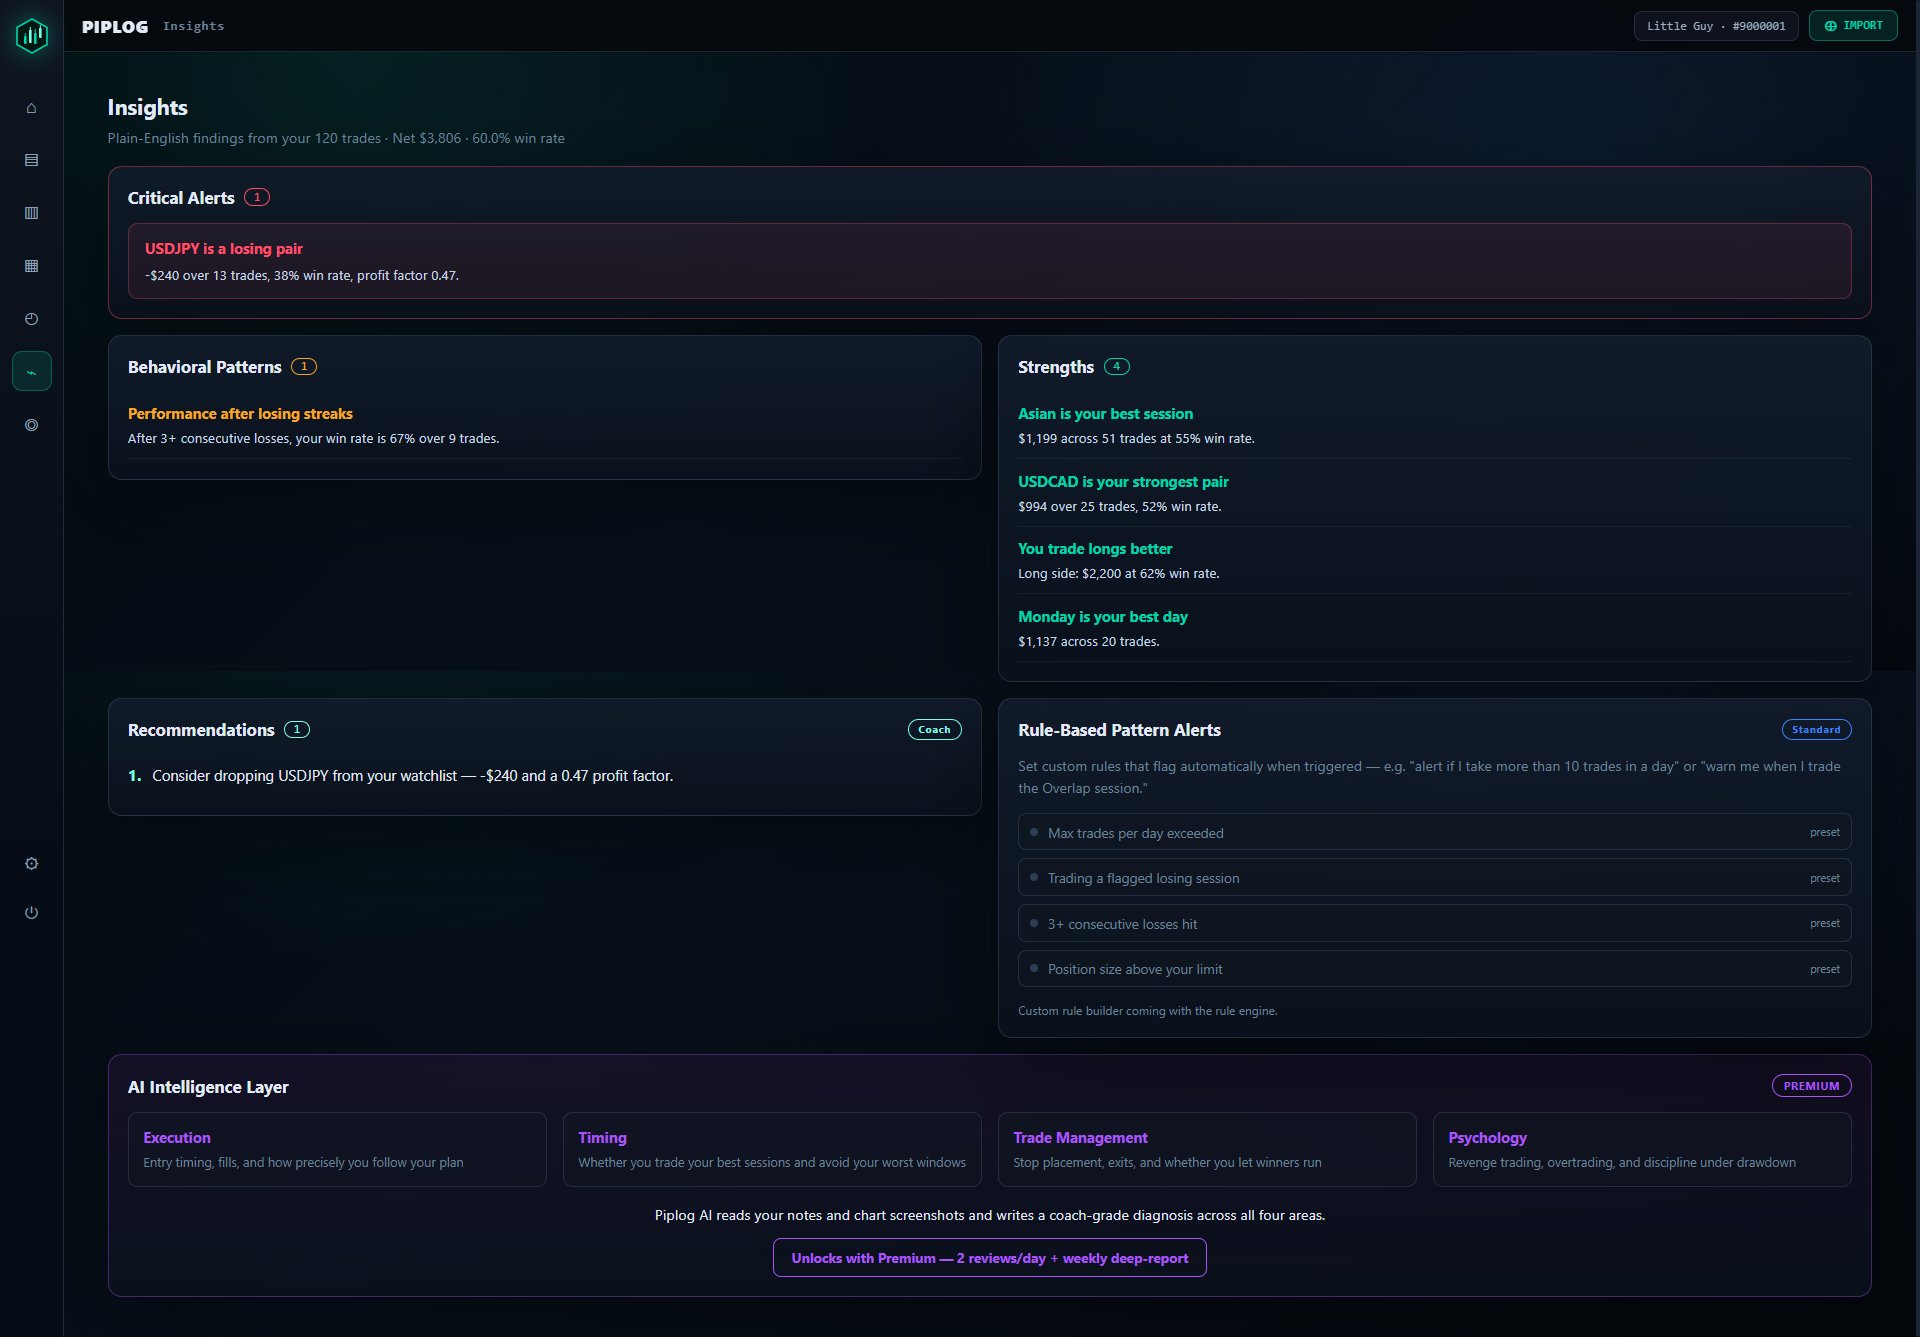Click the Behavioral Patterns count badge
Viewport: 1920px width, 1337px height.
coord(304,367)
